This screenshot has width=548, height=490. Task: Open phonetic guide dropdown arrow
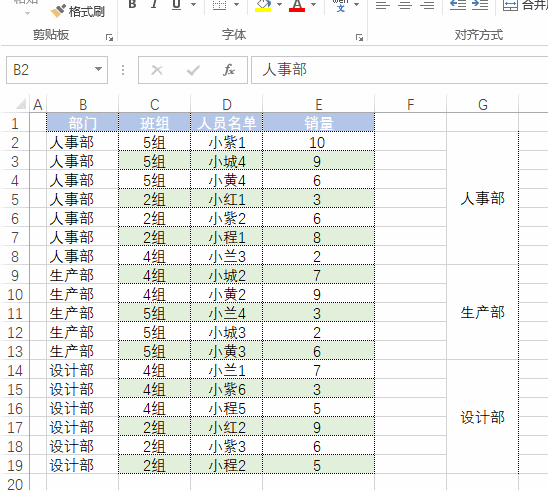click(356, 5)
